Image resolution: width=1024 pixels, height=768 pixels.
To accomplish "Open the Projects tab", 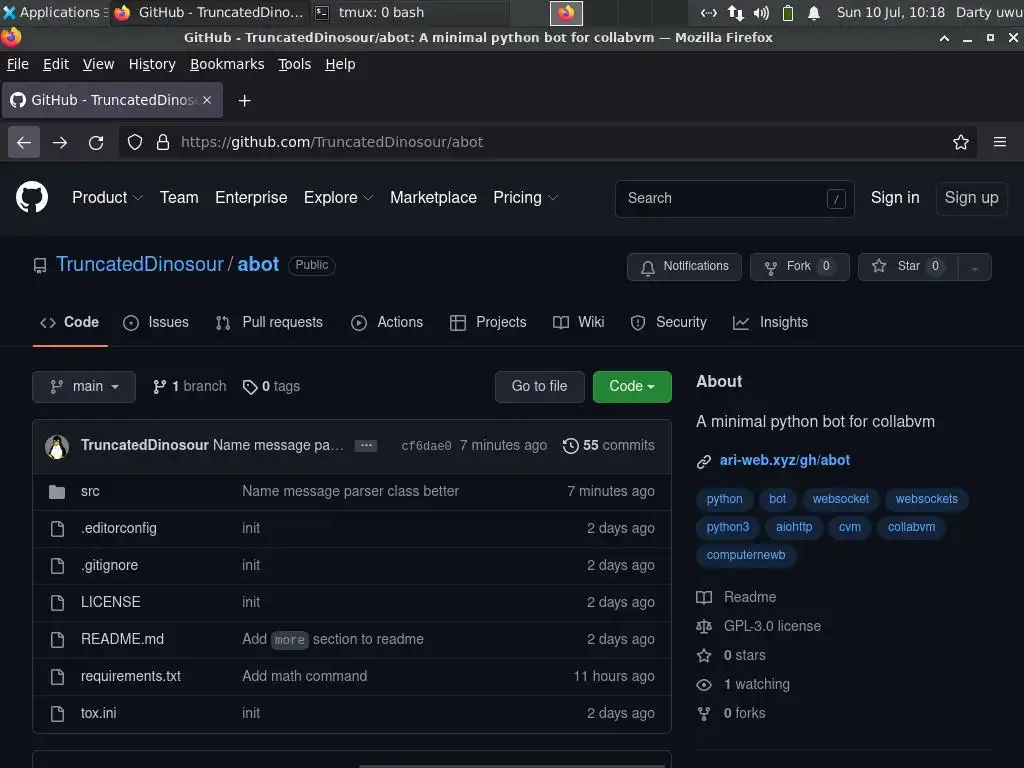I will coord(488,323).
